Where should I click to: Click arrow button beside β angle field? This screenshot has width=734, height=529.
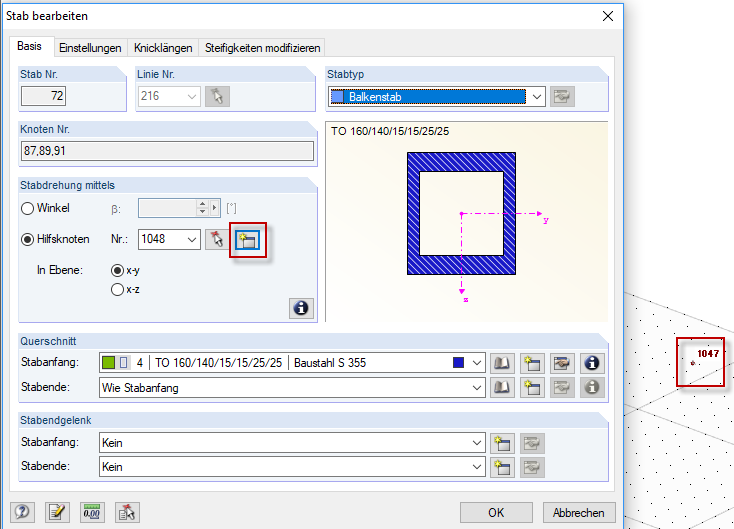tap(215, 208)
